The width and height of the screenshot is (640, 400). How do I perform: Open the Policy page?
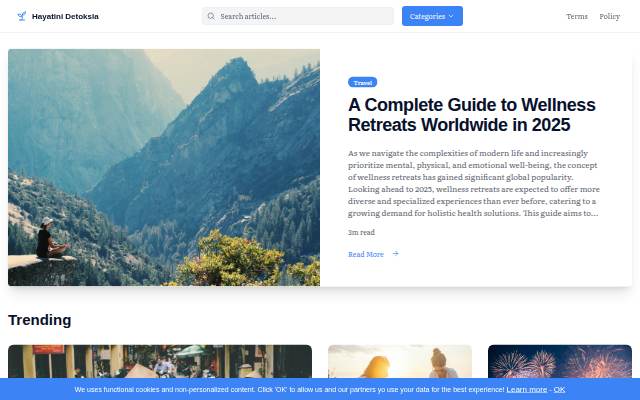pyautogui.click(x=609, y=16)
